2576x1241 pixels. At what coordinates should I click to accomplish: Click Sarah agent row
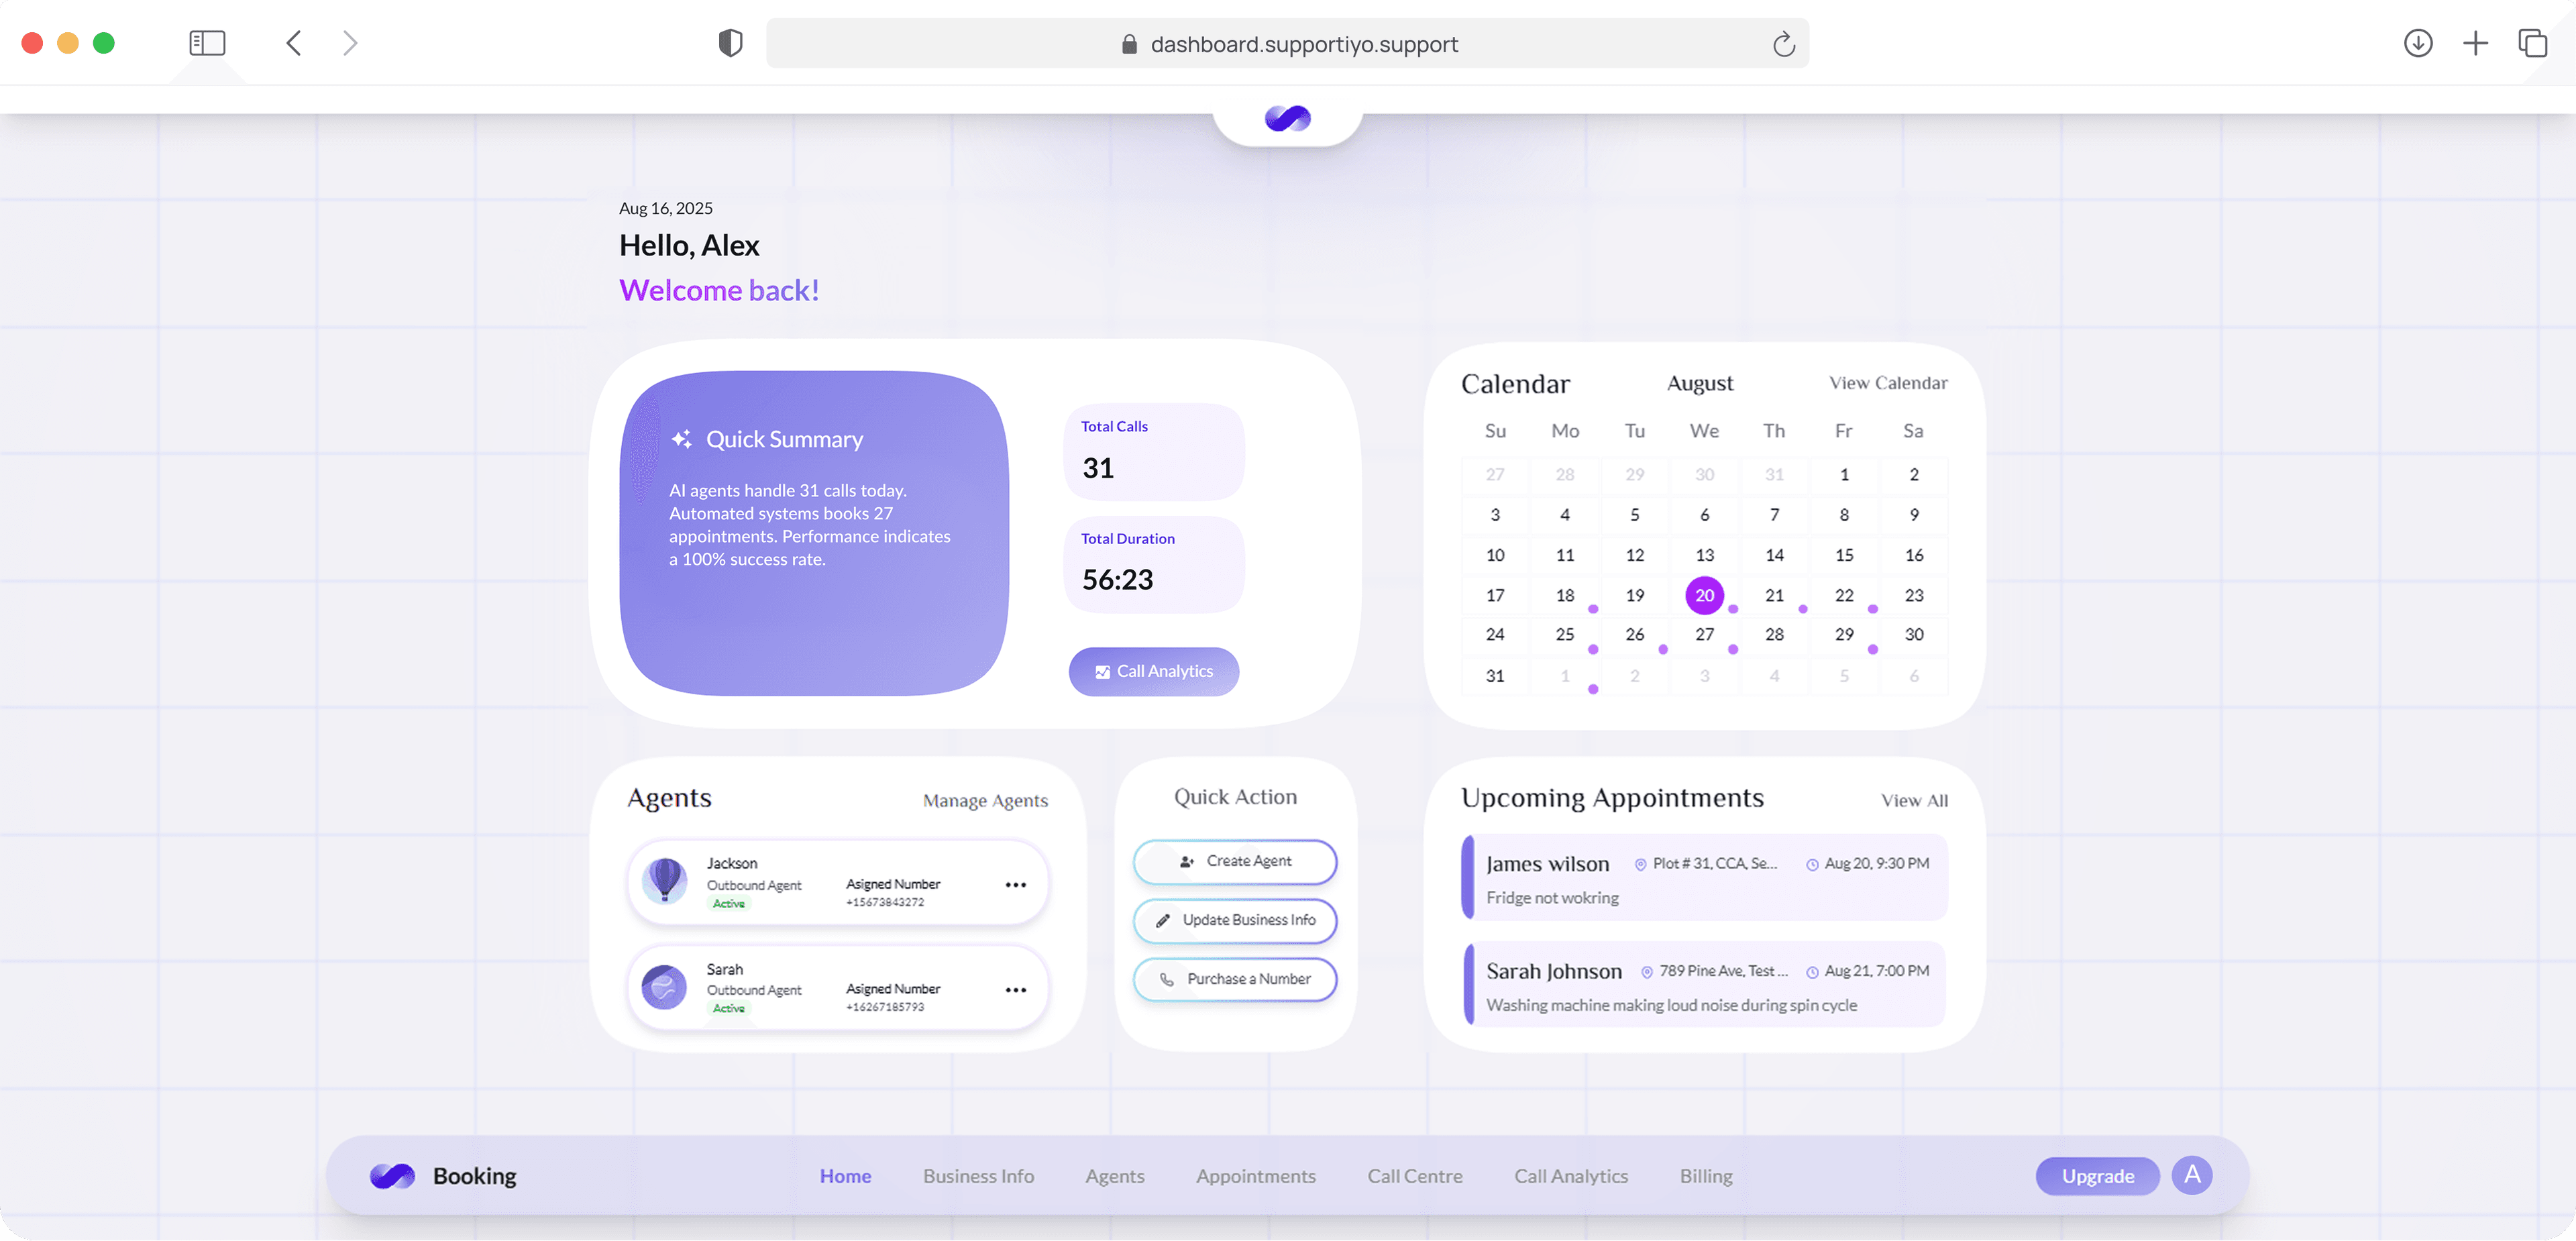(x=837, y=988)
